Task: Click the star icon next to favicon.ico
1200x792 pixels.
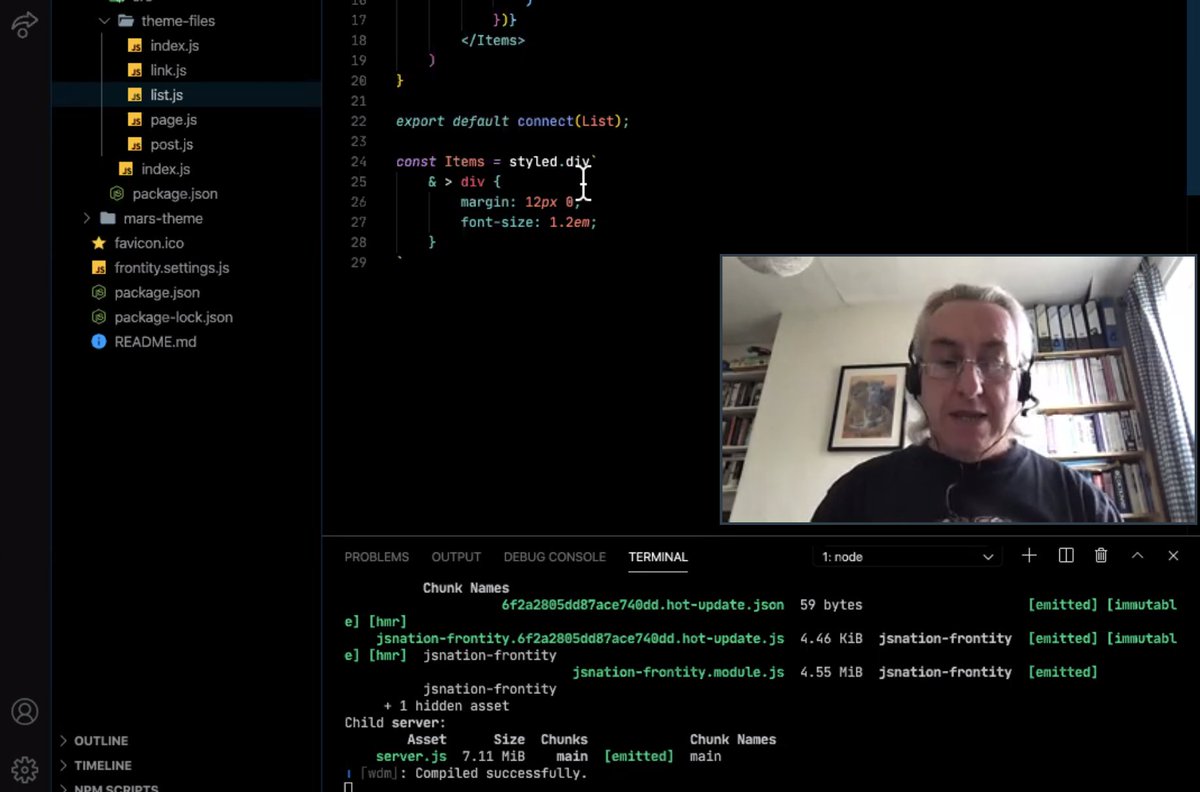Action: tap(97, 243)
